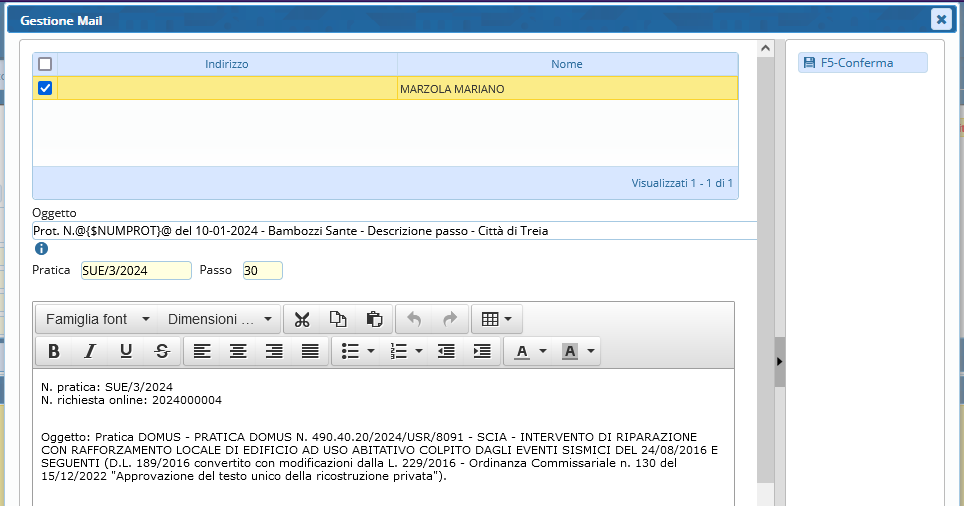Screen dimensions: 964x506
Task: Justify the text alignment
Action: [310, 351]
